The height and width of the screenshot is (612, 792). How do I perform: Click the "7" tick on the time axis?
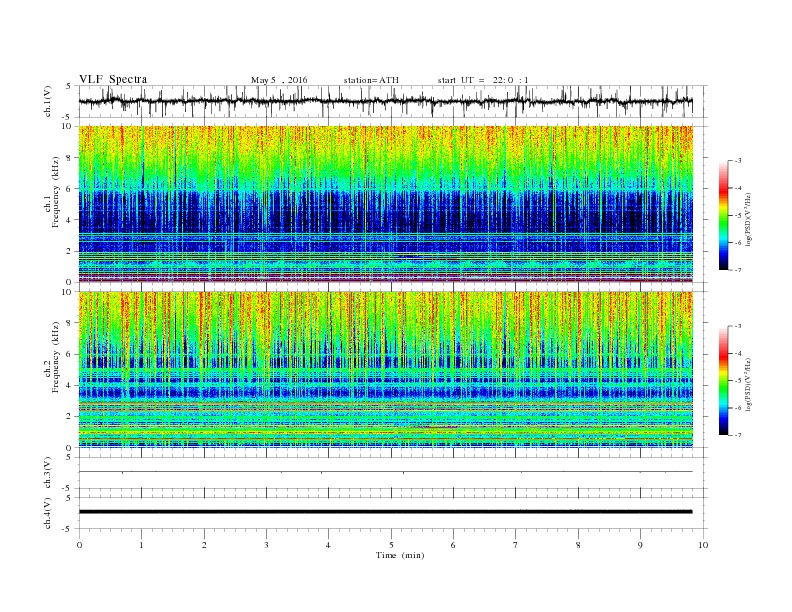(x=516, y=545)
